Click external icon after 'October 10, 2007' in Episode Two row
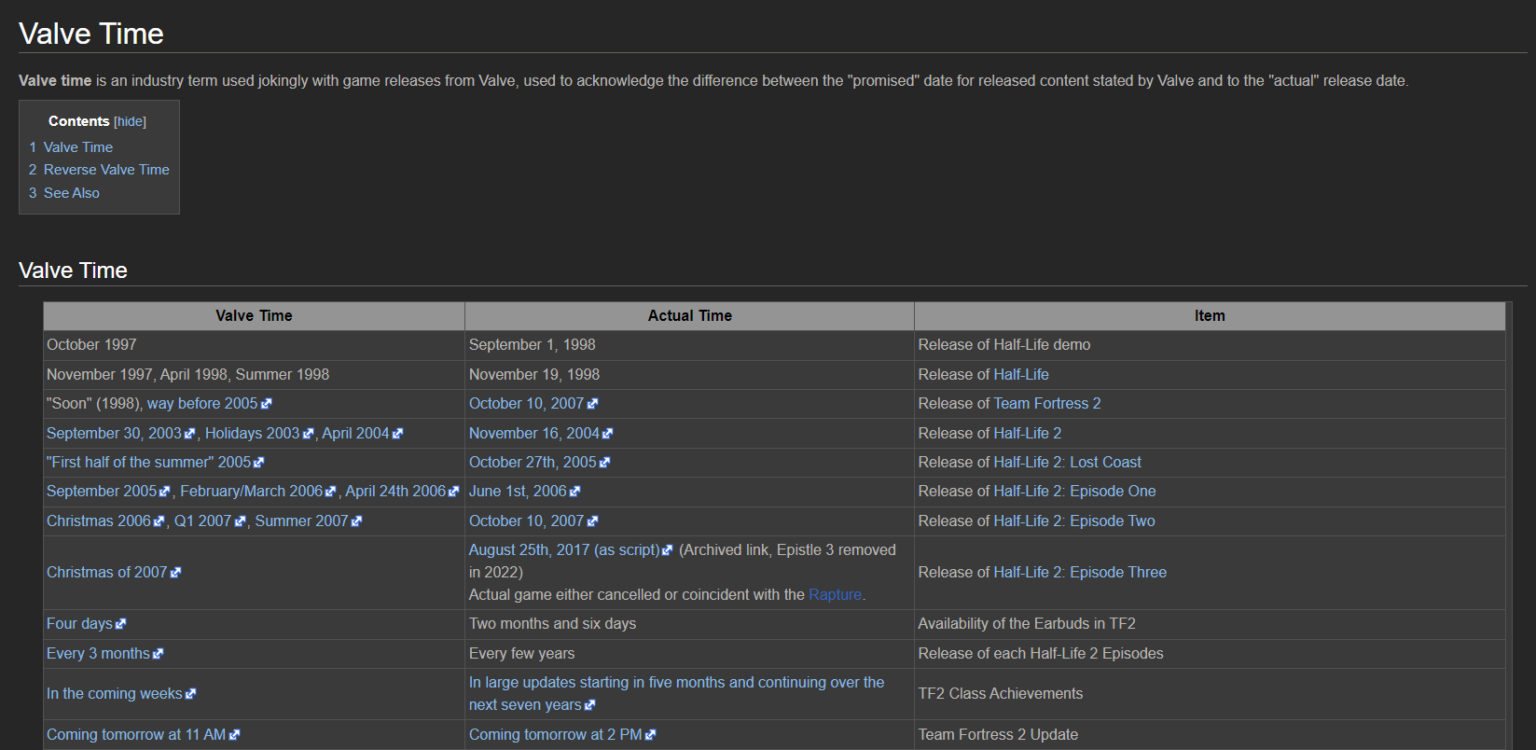Viewport: 1536px width, 750px height. click(592, 521)
